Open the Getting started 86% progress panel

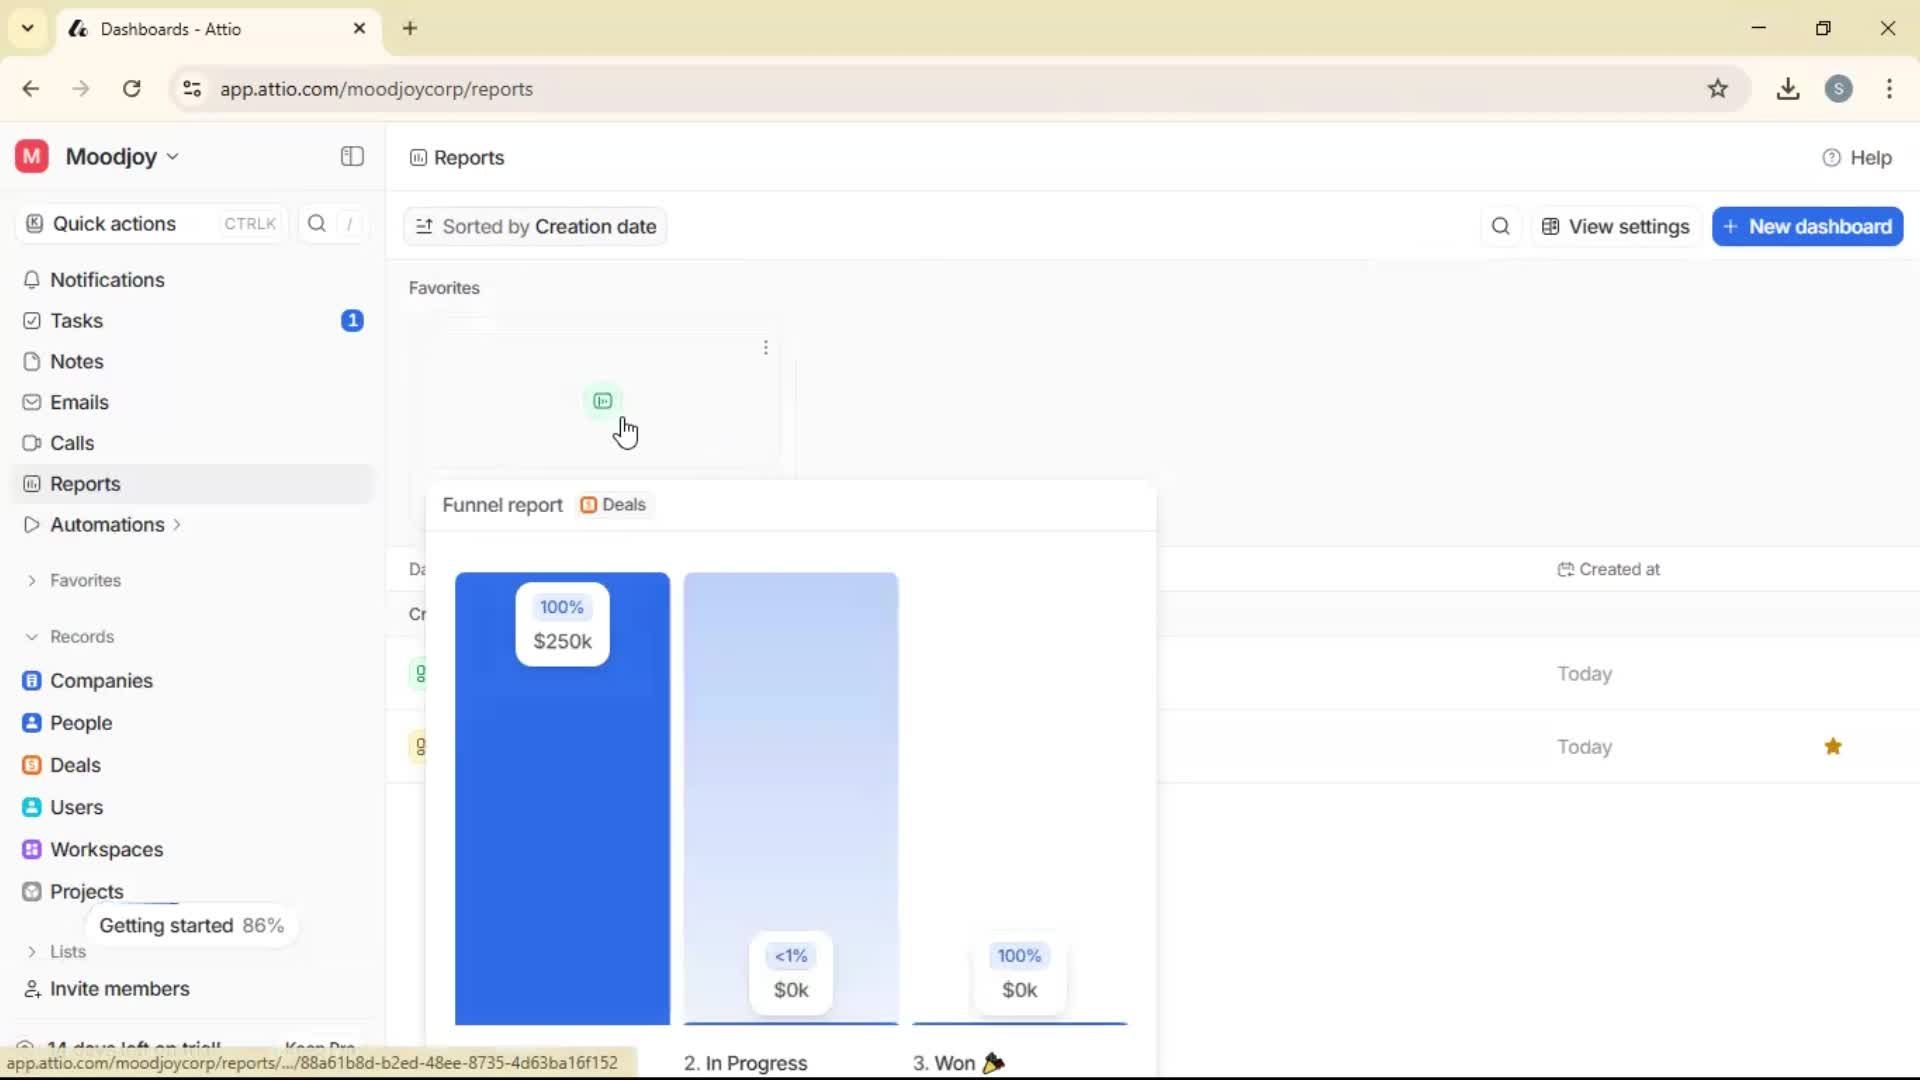coord(192,925)
